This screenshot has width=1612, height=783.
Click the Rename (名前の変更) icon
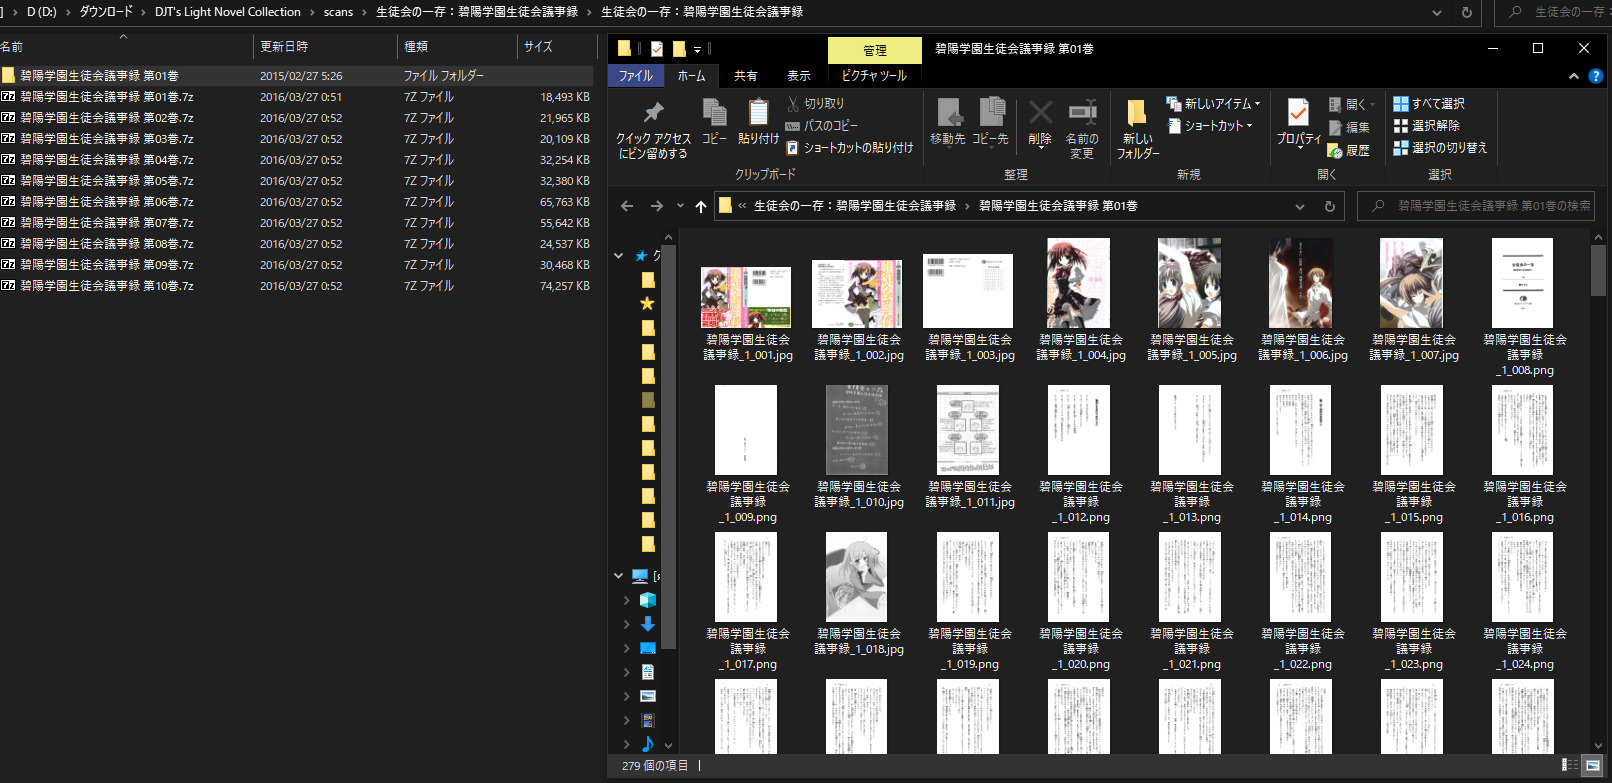coord(1081,113)
